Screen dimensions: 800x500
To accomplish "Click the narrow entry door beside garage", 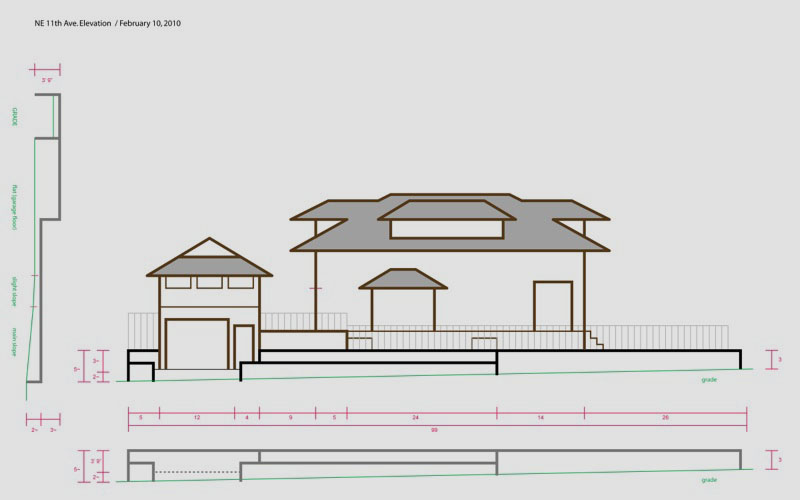I will [243, 346].
